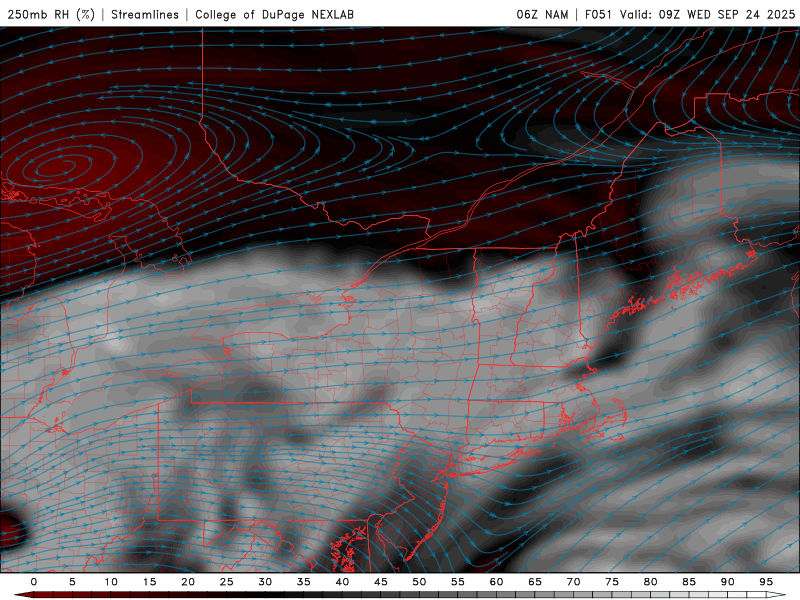Image resolution: width=800 pixels, height=600 pixels.
Task: Click the "20" value on the color scale
Action: [x=188, y=582]
